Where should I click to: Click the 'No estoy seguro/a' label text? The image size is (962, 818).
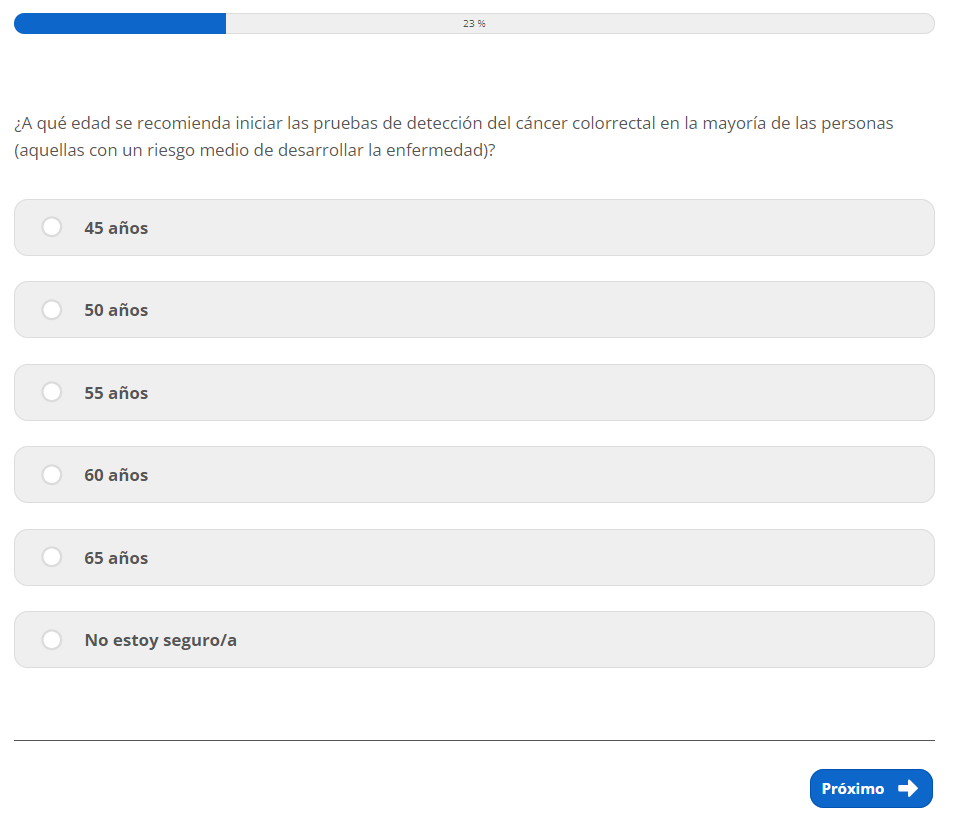pyautogui.click(x=160, y=640)
